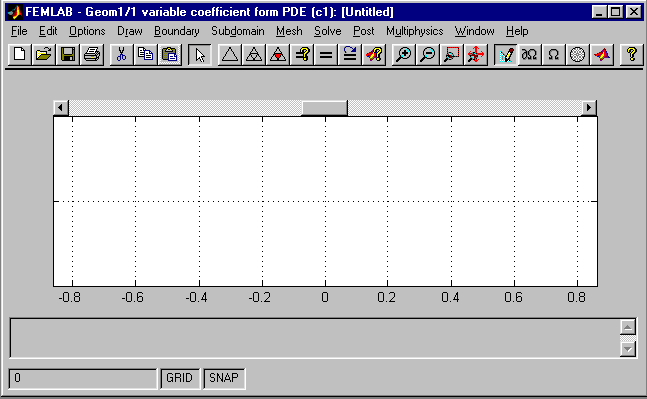Click the Zoom in magnifier icon
The width and height of the screenshot is (647, 399).
(403, 54)
